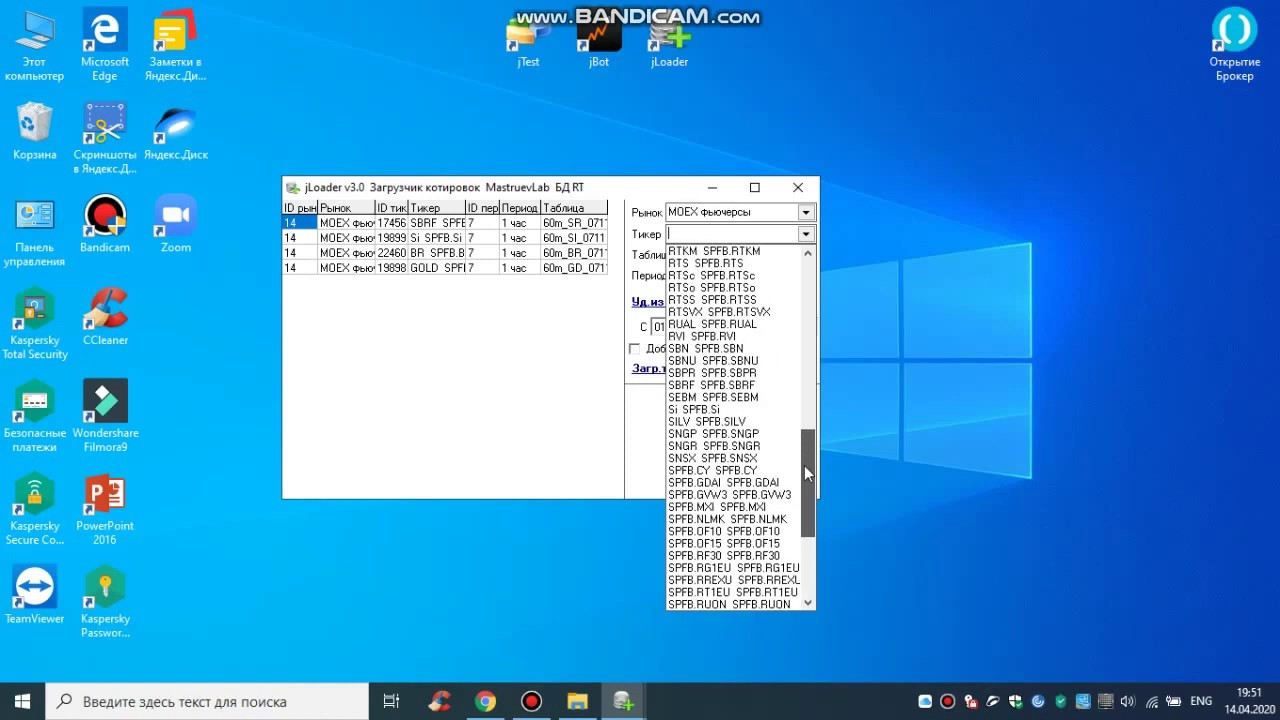
Task: Pick the SILV SPFB.SILV list entry
Action: coord(706,422)
